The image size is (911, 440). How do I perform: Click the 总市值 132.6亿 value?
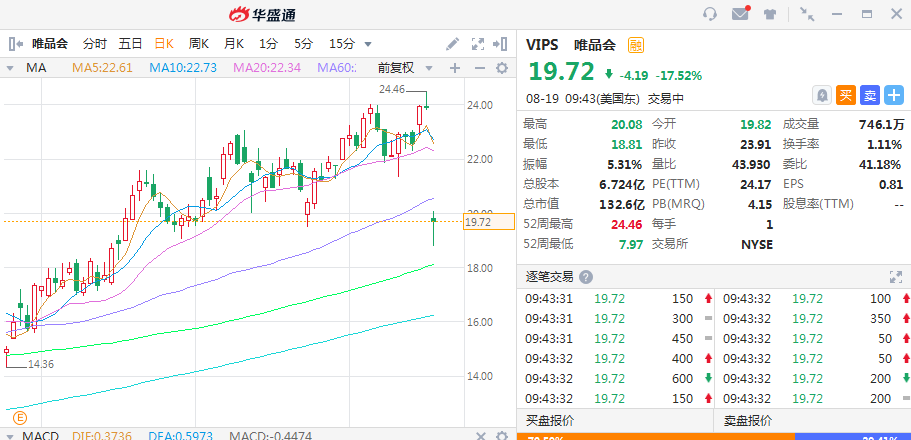coord(622,204)
